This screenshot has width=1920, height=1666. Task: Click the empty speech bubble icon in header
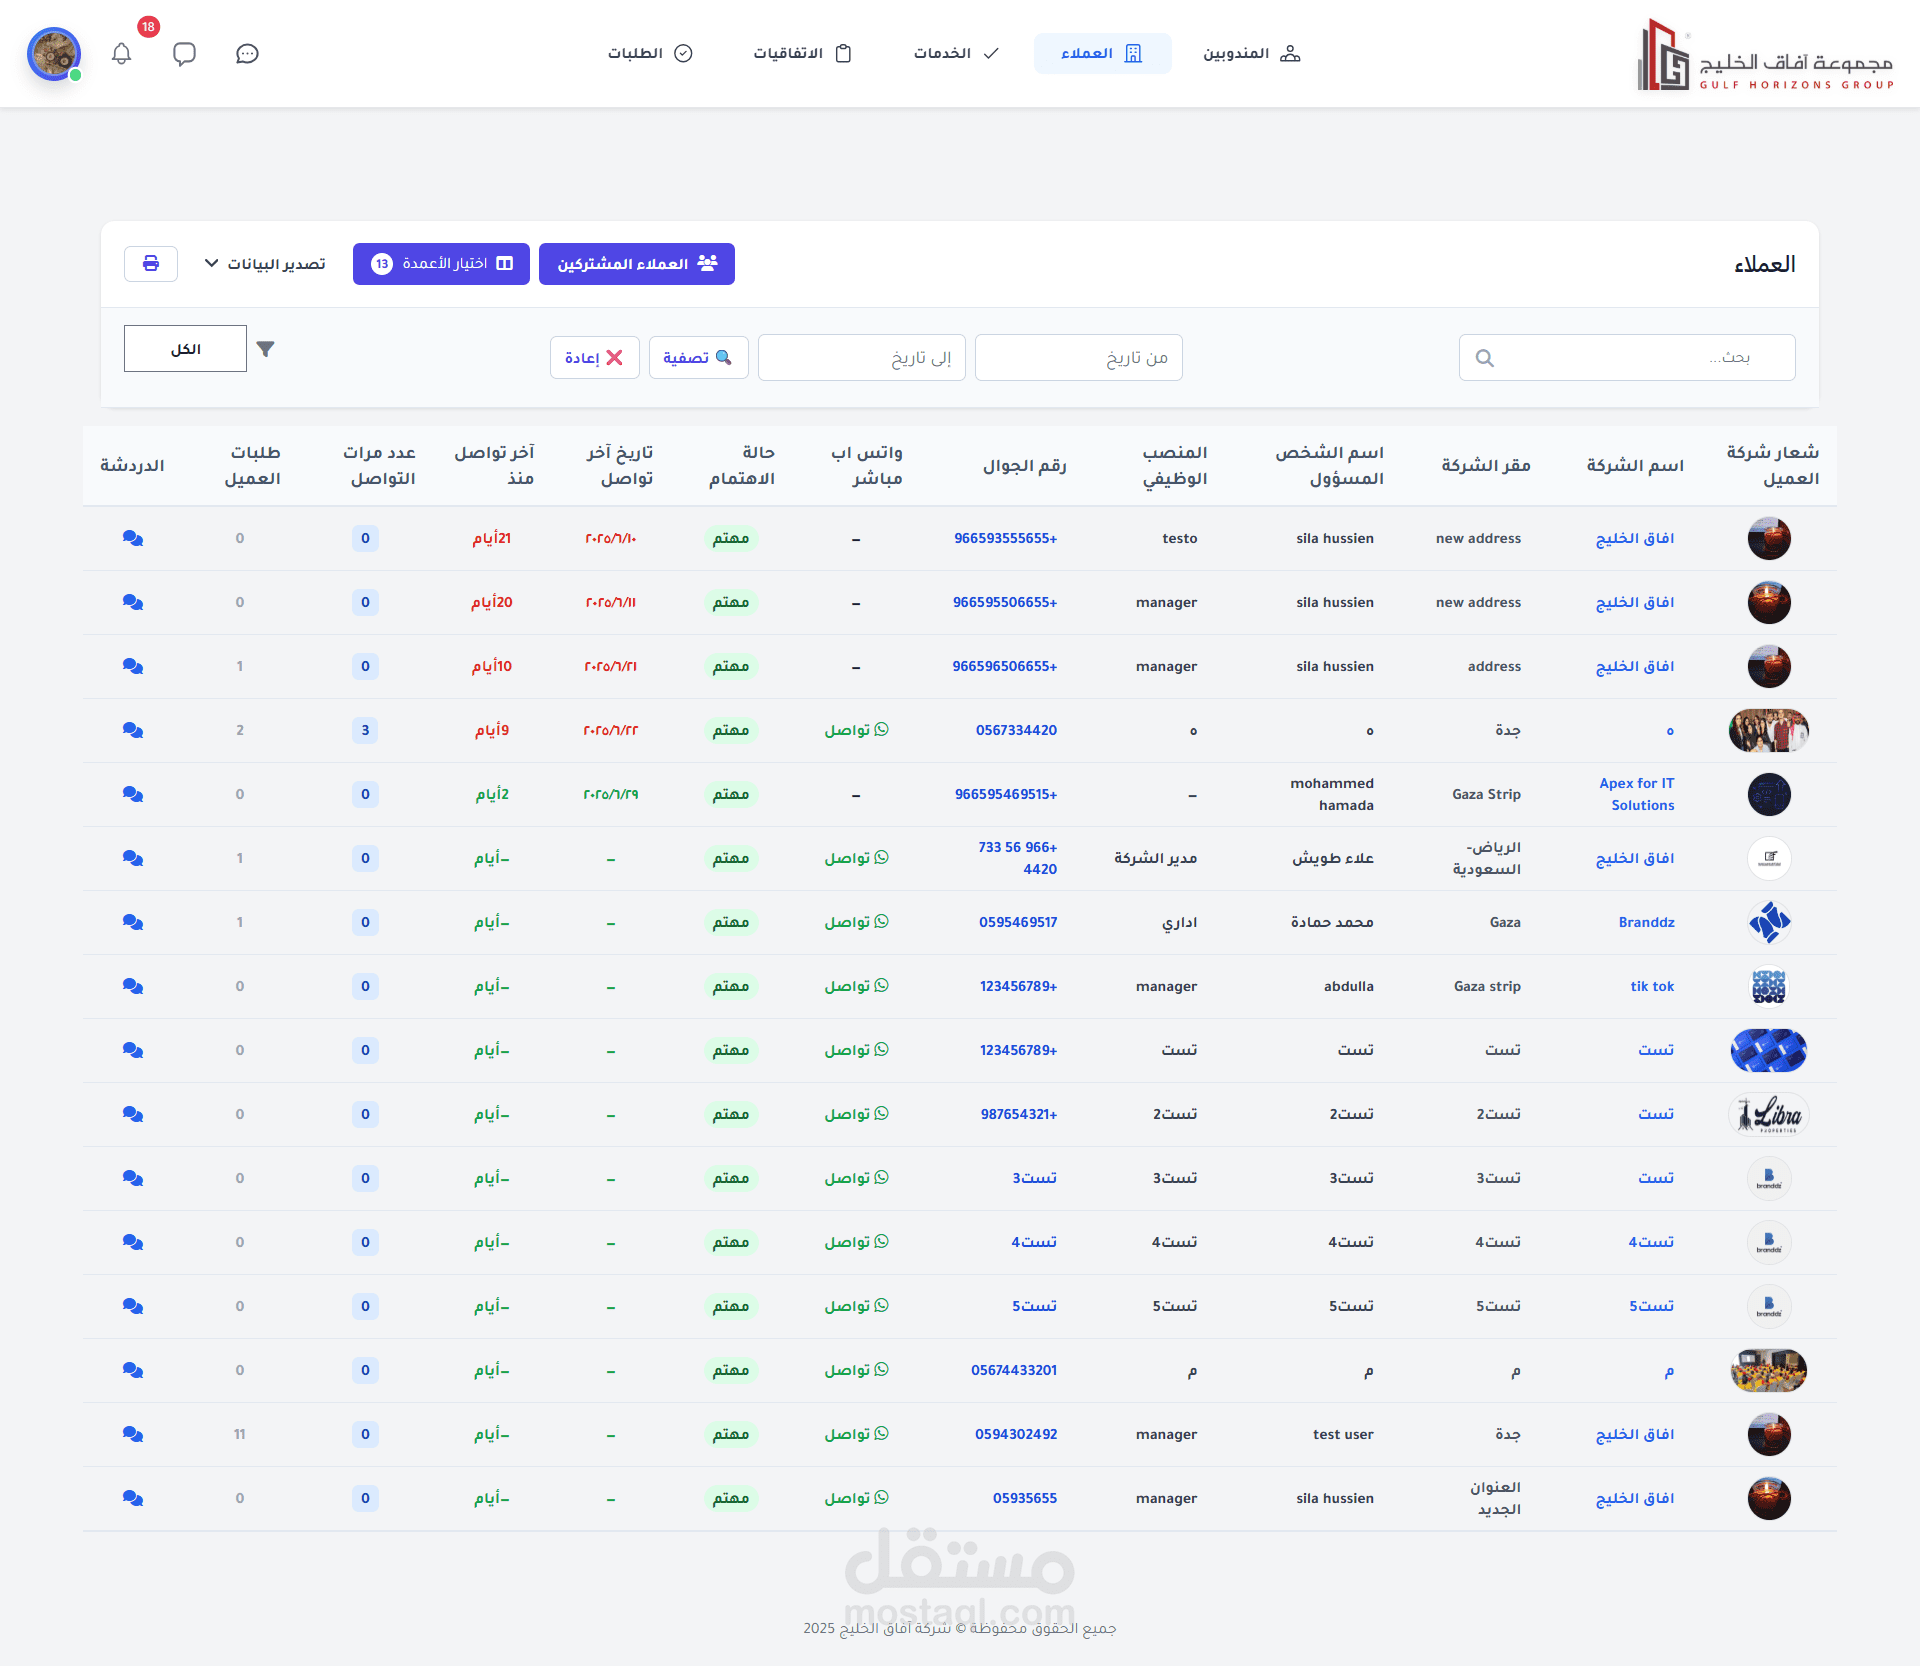(184, 53)
